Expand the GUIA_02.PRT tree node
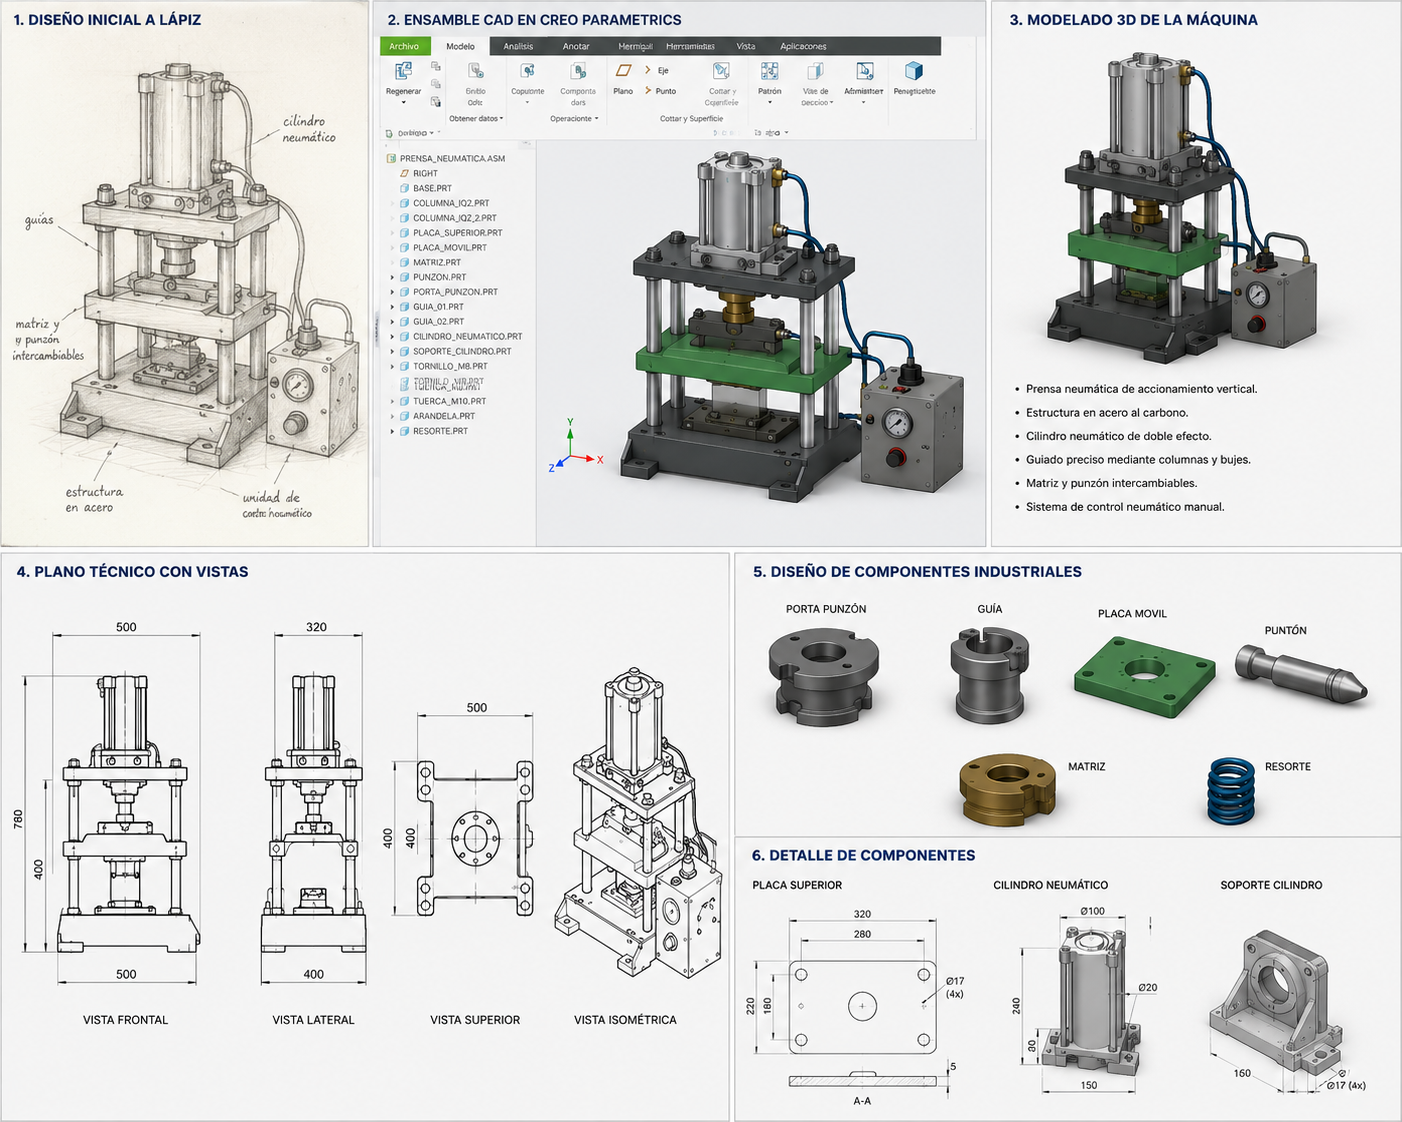This screenshot has height=1122, width=1402. tap(392, 322)
